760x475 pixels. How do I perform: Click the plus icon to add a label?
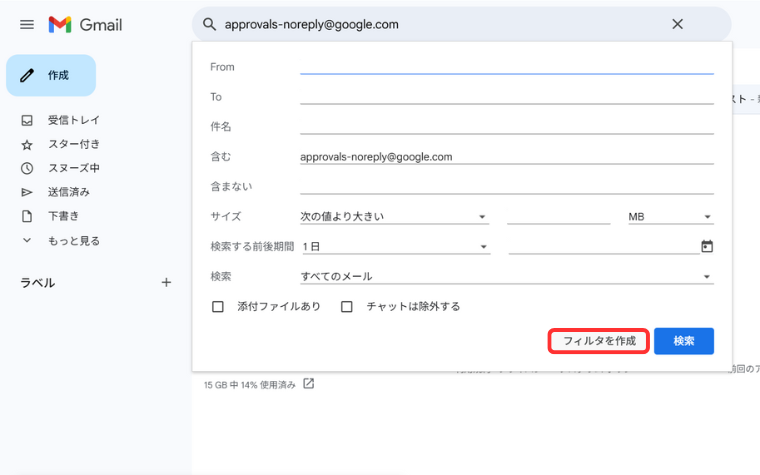(x=166, y=283)
